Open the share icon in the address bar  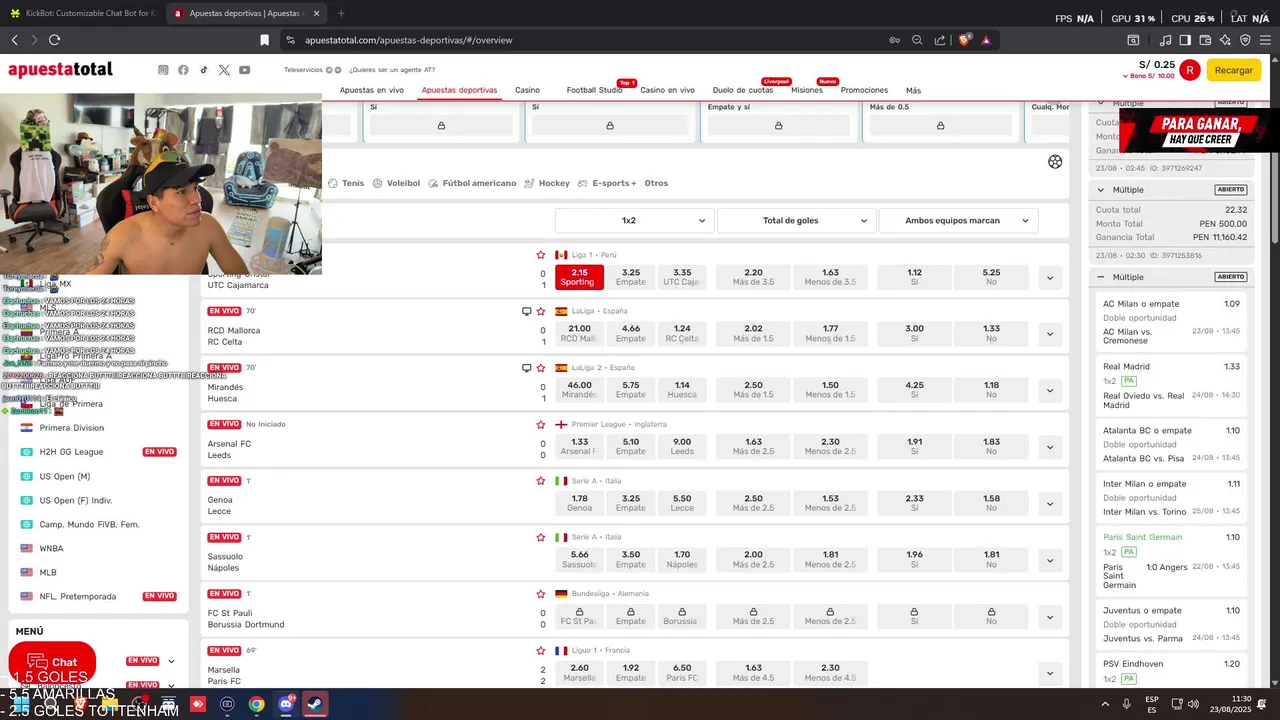coord(940,40)
